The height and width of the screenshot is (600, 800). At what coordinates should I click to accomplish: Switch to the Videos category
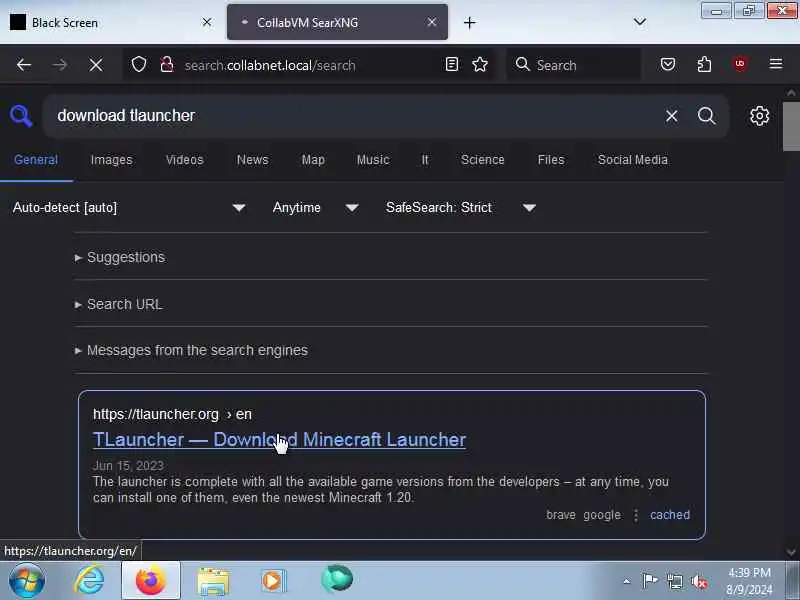pyautogui.click(x=184, y=160)
